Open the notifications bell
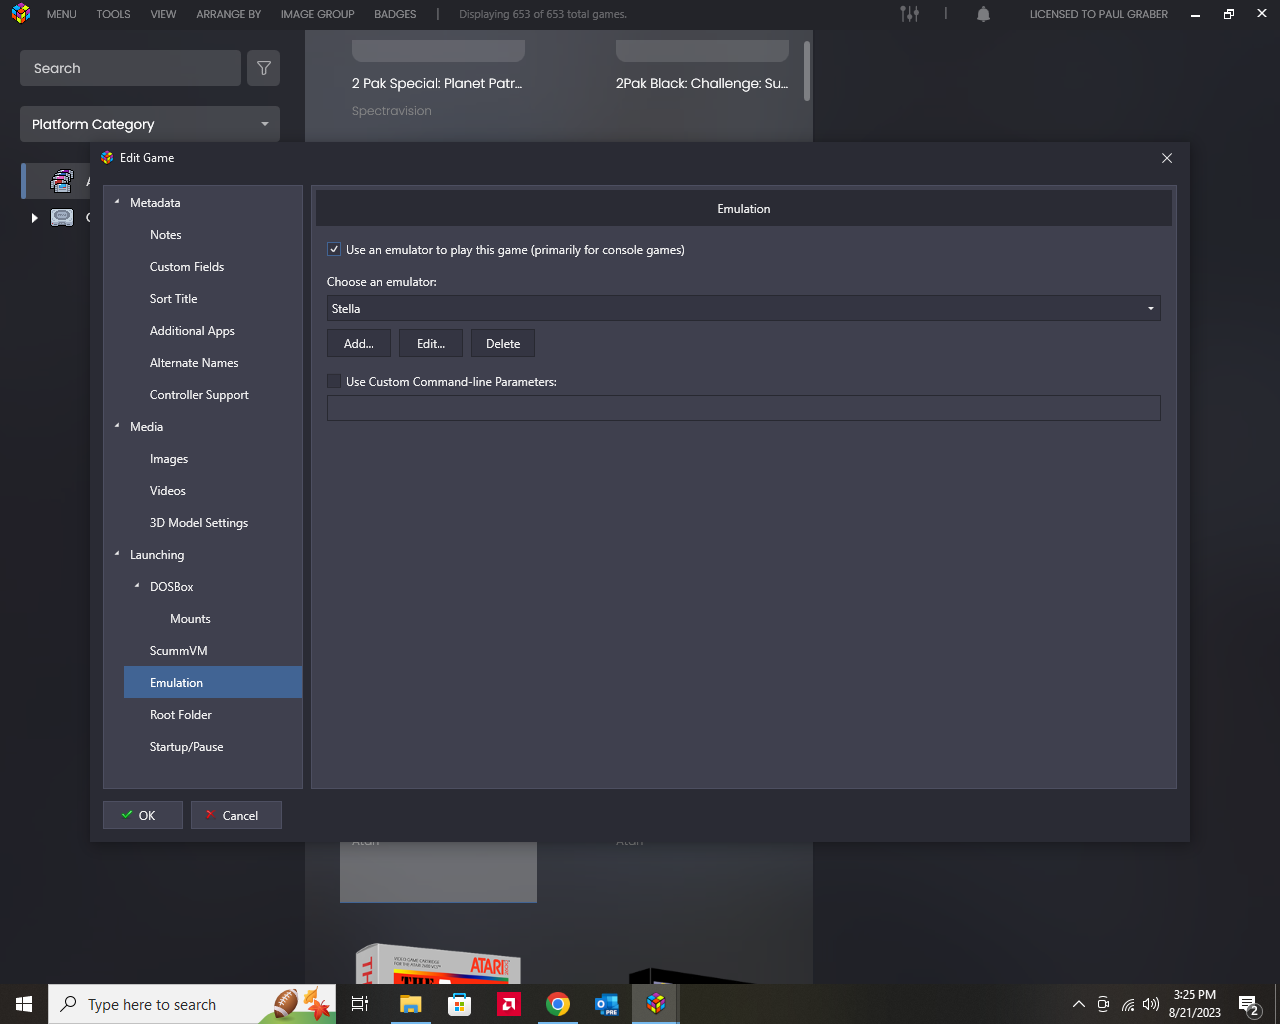This screenshot has width=1280, height=1024. (983, 14)
